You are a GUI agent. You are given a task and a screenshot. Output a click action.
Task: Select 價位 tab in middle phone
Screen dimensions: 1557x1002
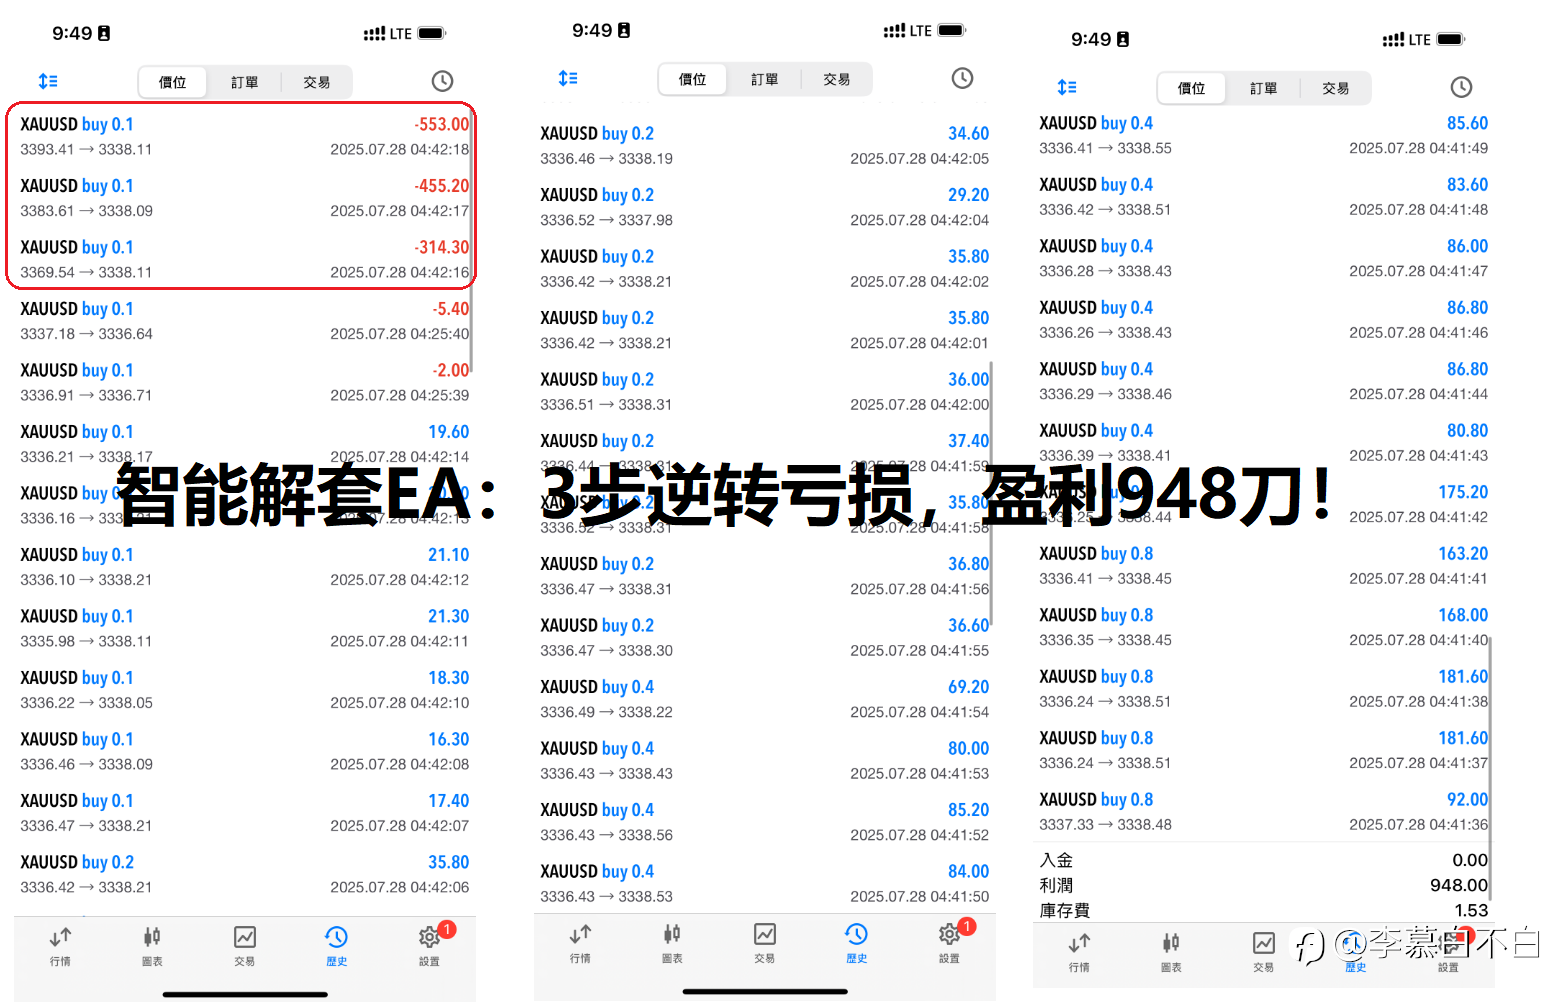click(693, 79)
